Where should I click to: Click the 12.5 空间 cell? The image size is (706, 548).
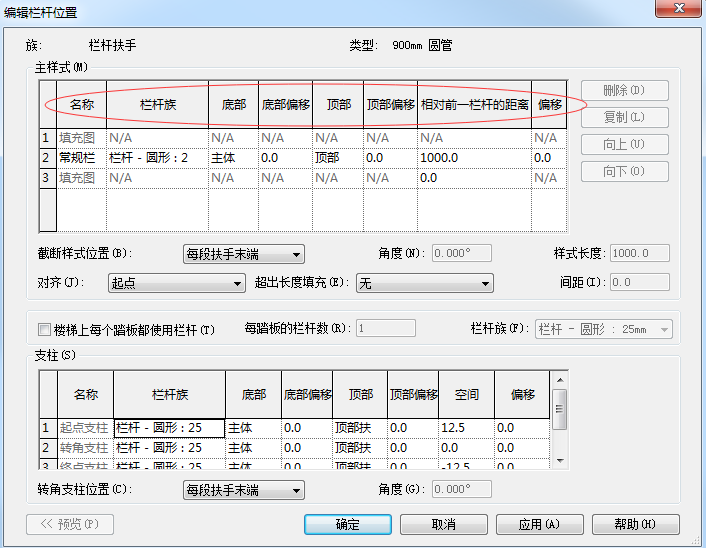(466, 428)
